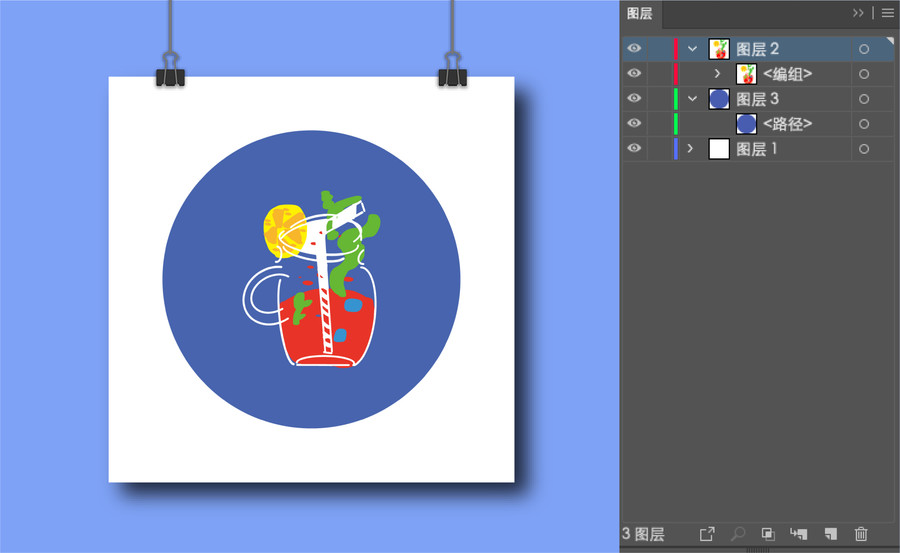900x553 pixels.
Task: Select the 图层 2 layer thumbnail
Action: [x=719, y=49]
